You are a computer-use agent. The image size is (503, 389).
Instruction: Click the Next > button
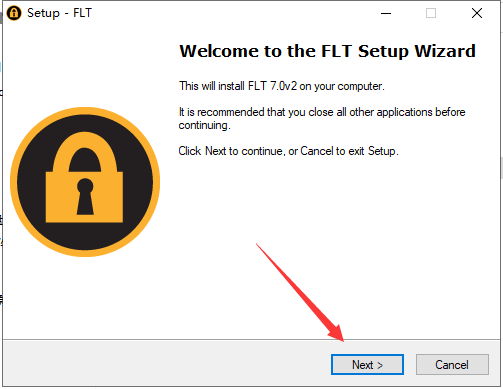[x=367, y=364]
